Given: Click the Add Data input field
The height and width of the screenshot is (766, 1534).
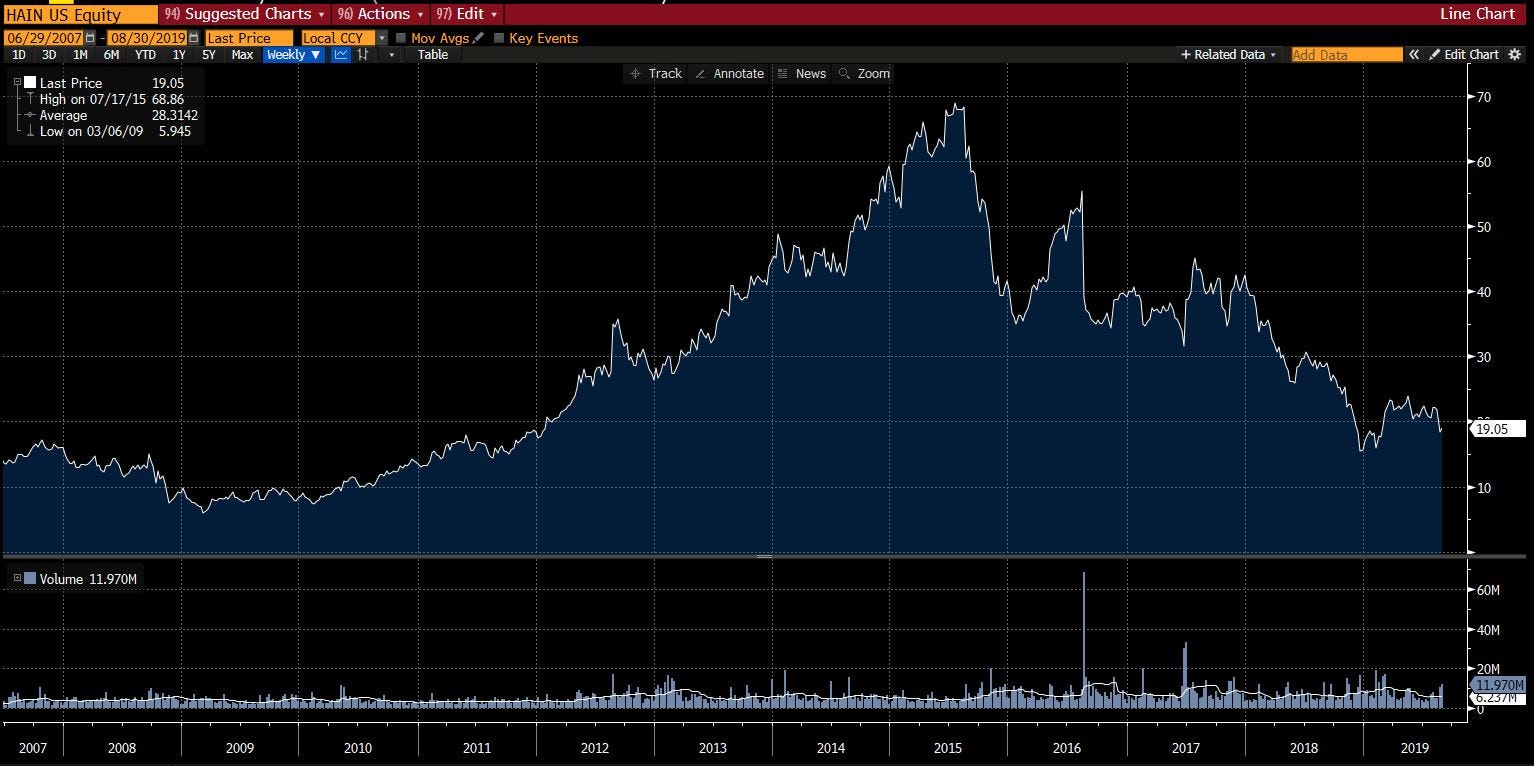Looking at the screenshot, I should pos(1346,55).
